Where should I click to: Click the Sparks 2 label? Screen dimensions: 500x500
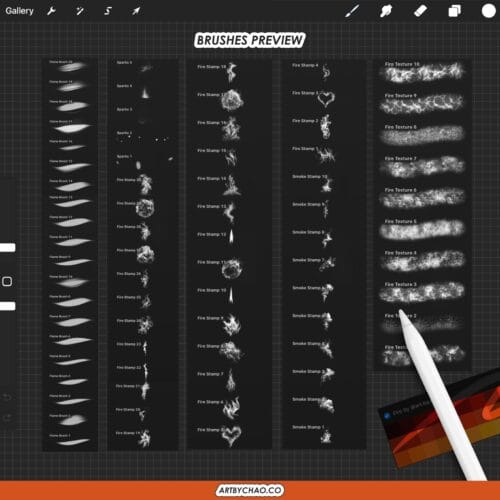click(x=124, y=133)
